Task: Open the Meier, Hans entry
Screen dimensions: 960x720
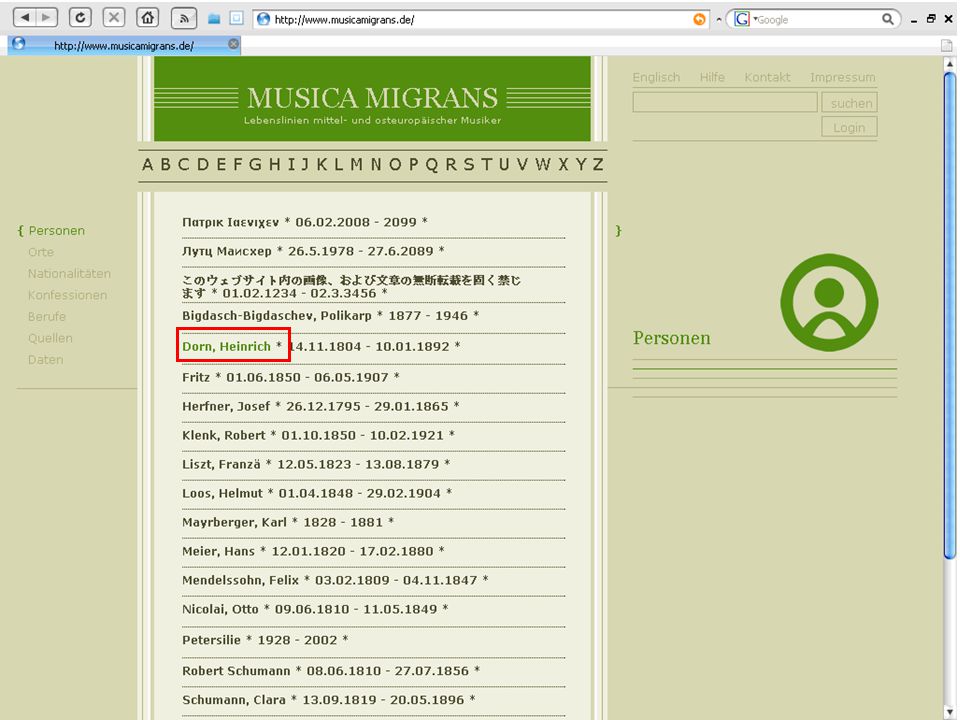Action: pos(218,552)
